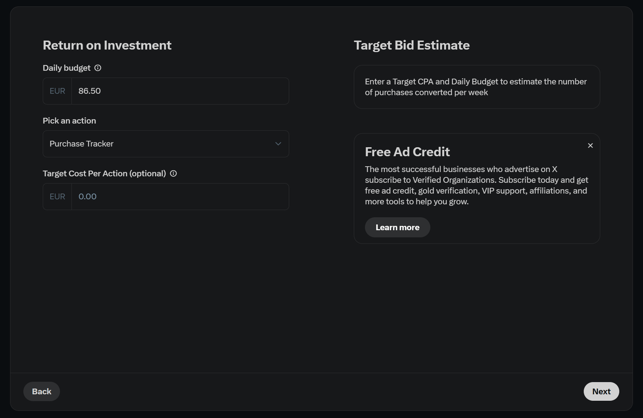Click the Free Ad Credit title
Image resolution: width=643 pixels, height=418 pixels.
pos(407,152)
